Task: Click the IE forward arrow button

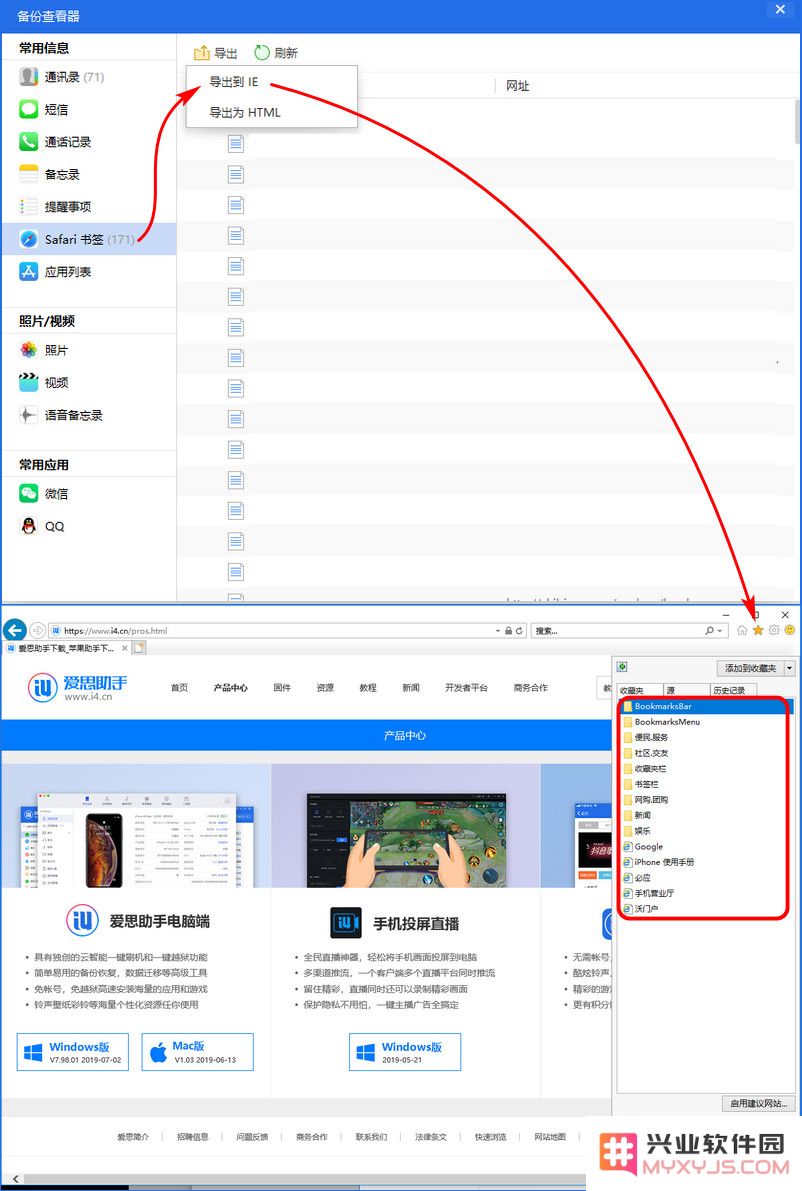Action: click(37, 630)
